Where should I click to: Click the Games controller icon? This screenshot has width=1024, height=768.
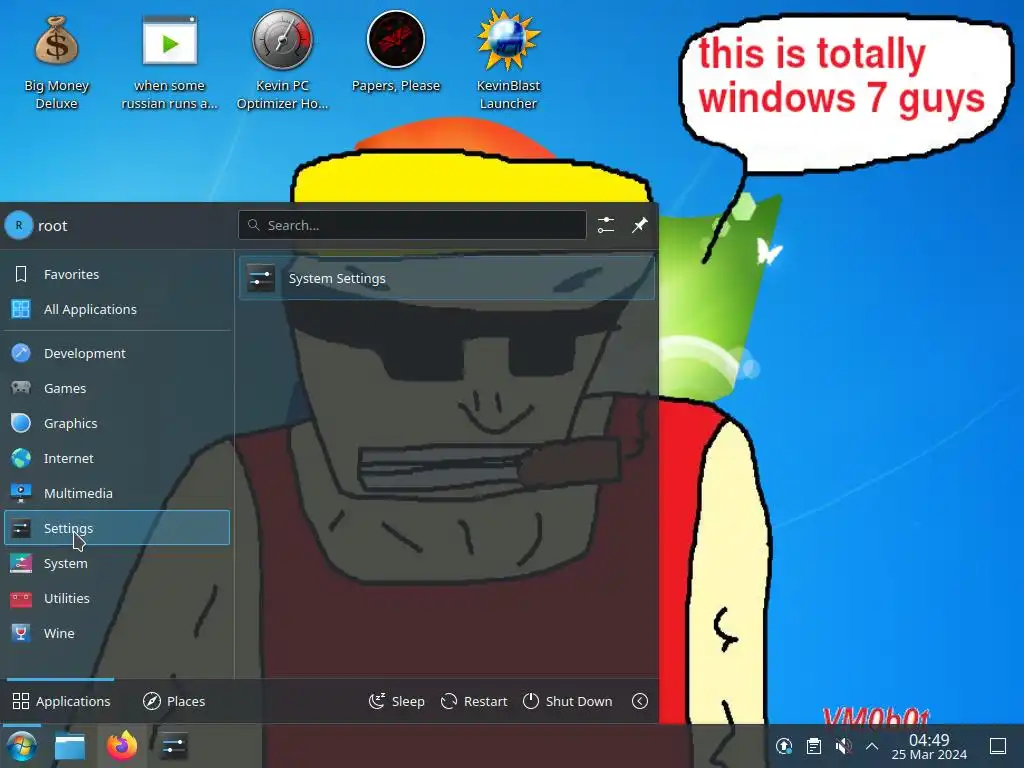[x=21, y=388]
